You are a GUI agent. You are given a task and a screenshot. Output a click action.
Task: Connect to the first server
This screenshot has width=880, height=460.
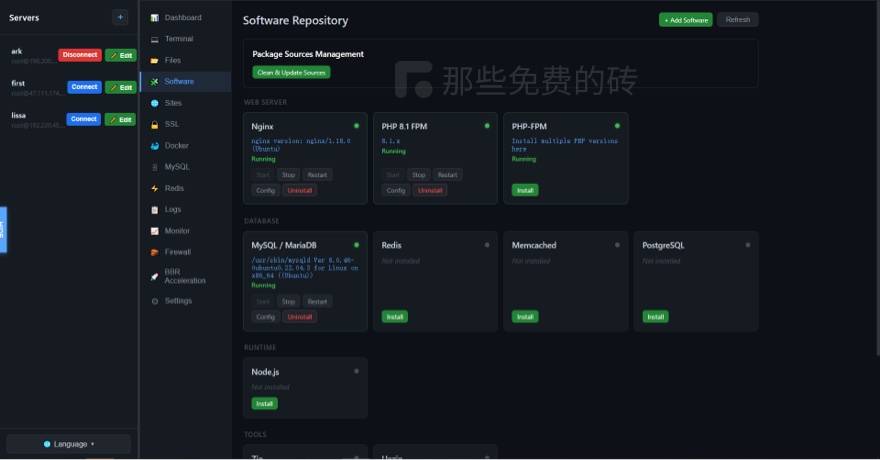click(84, 87)
